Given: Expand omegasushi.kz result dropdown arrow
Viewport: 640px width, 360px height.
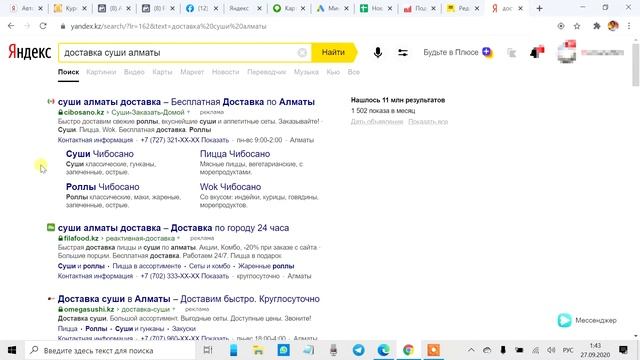Looking at the screenshot, I should (x=173, y=309).
